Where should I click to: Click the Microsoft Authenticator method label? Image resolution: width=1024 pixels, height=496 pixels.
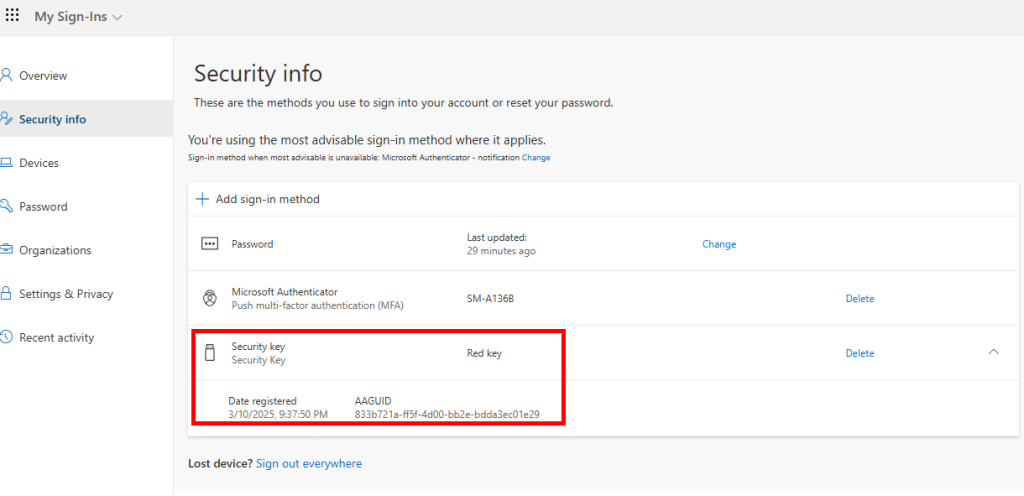click(285, 292)
